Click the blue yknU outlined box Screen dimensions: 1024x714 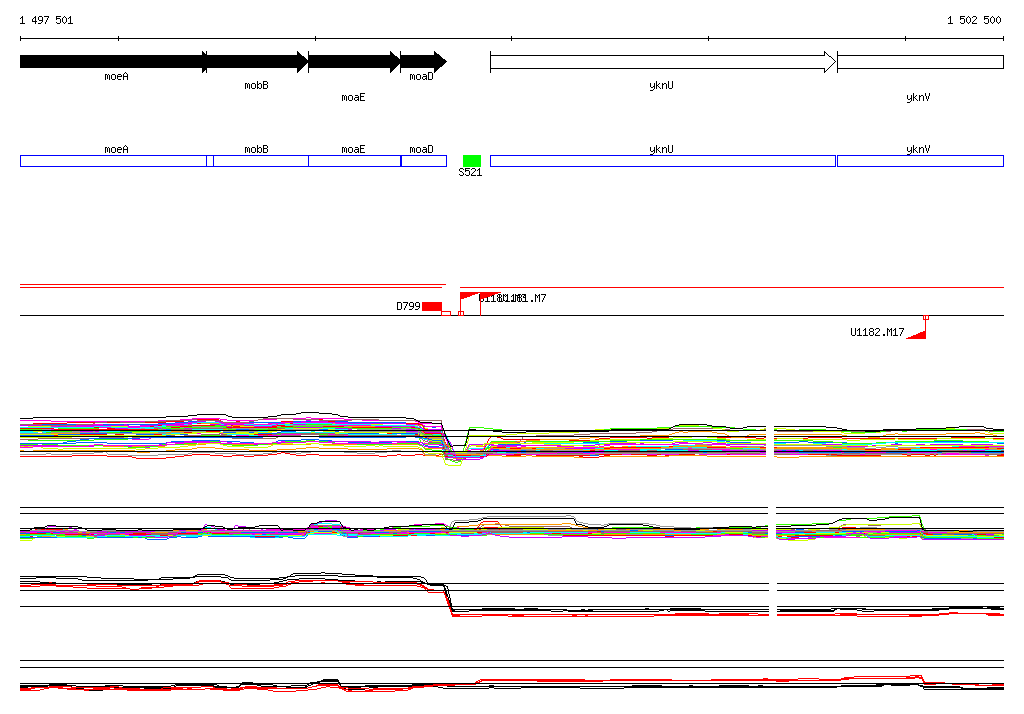coord(663,161)
